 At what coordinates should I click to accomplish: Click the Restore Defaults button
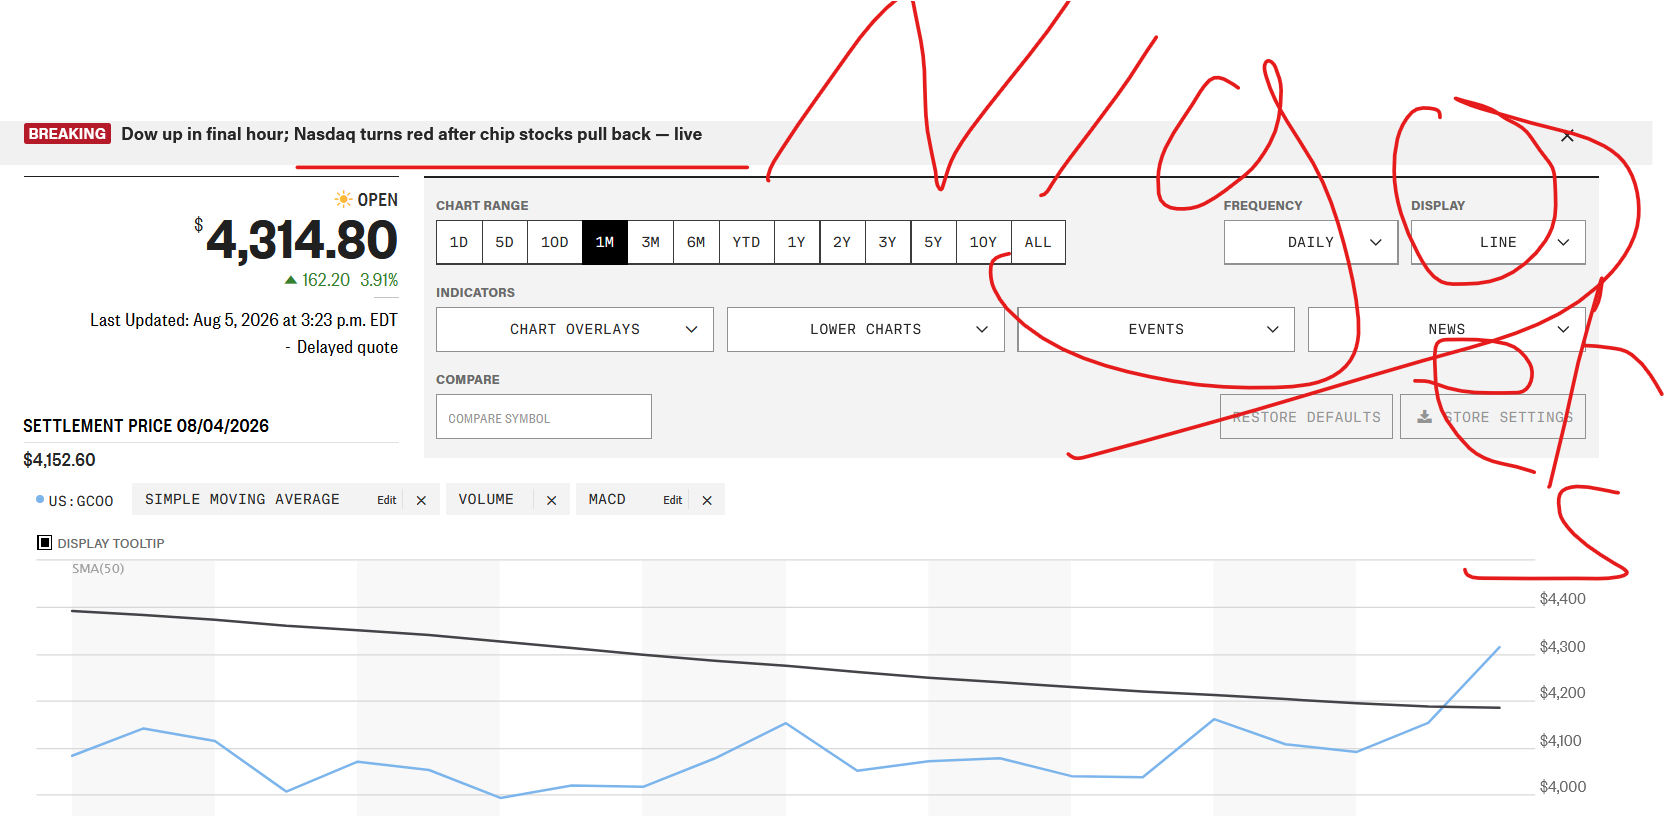pyautogui.click(x=1306, y=417)
